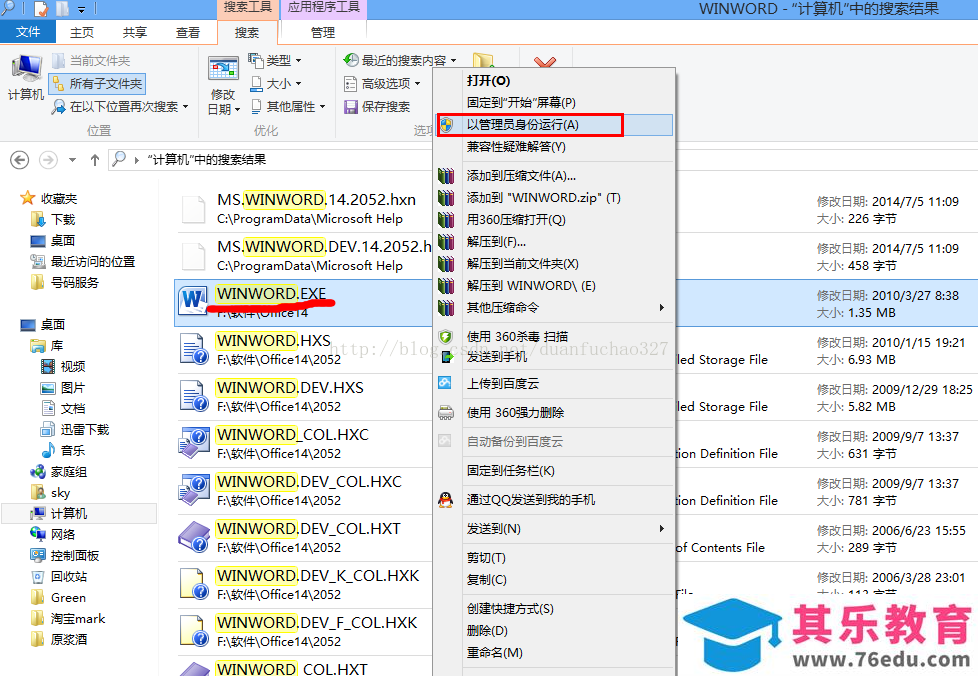Click the Forward navigation arrow
Image resolution: width=978 pixels, height=676 pixels.
click(48, 160)
